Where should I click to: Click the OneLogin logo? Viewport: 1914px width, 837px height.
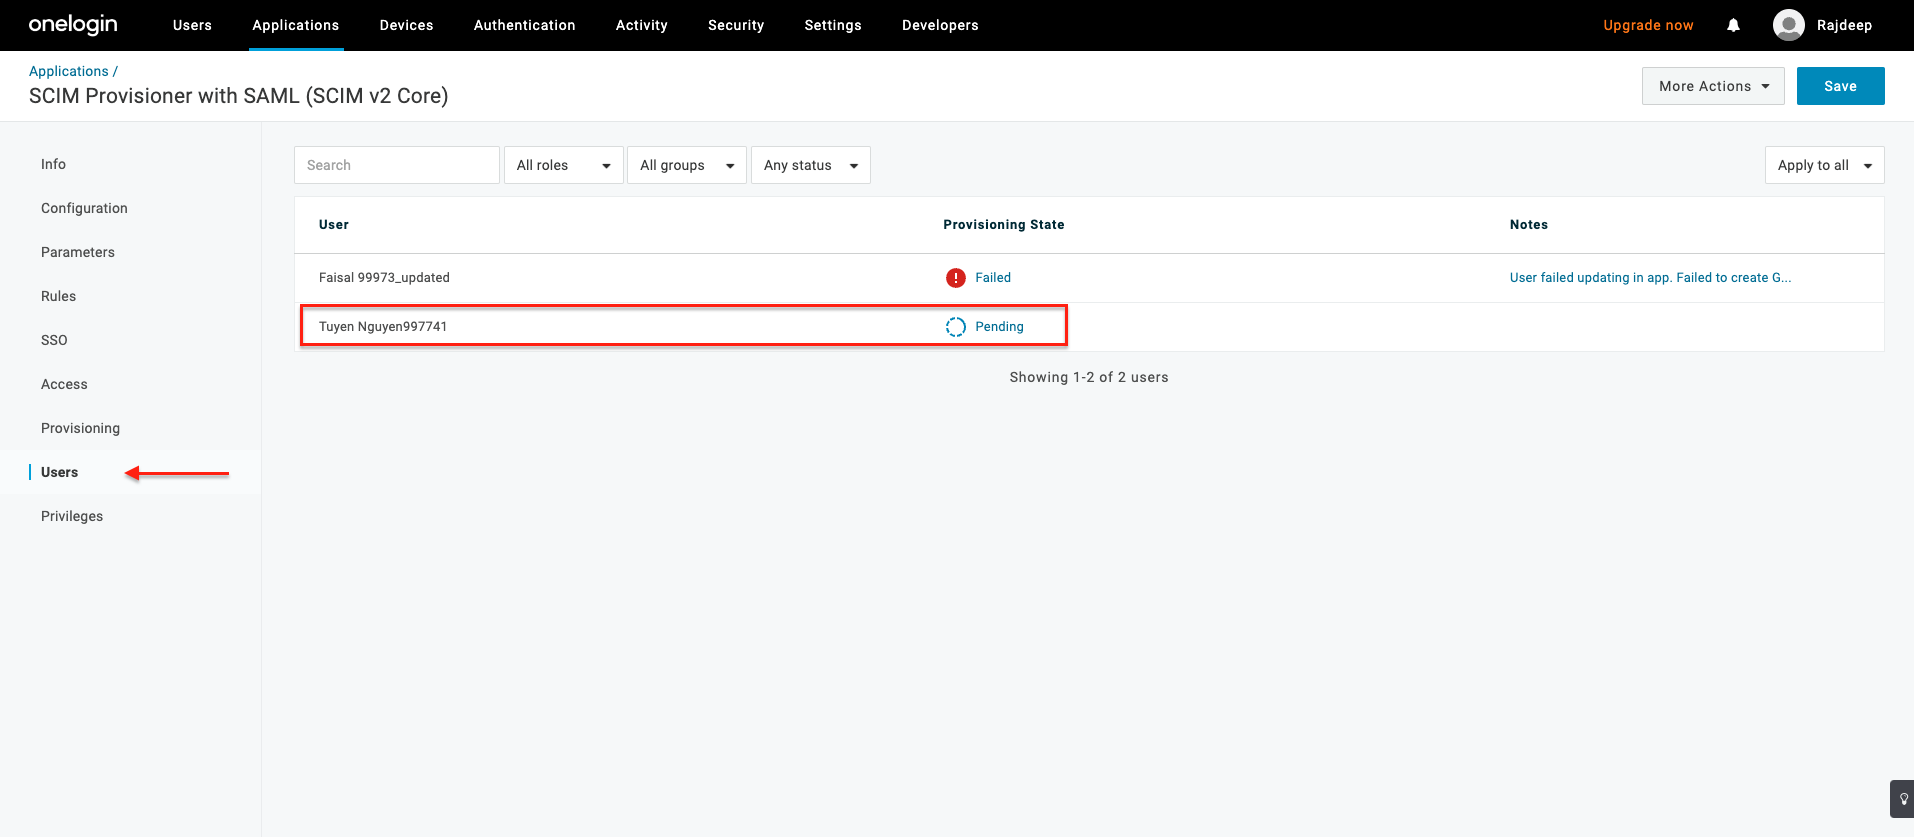pos(73,25)
